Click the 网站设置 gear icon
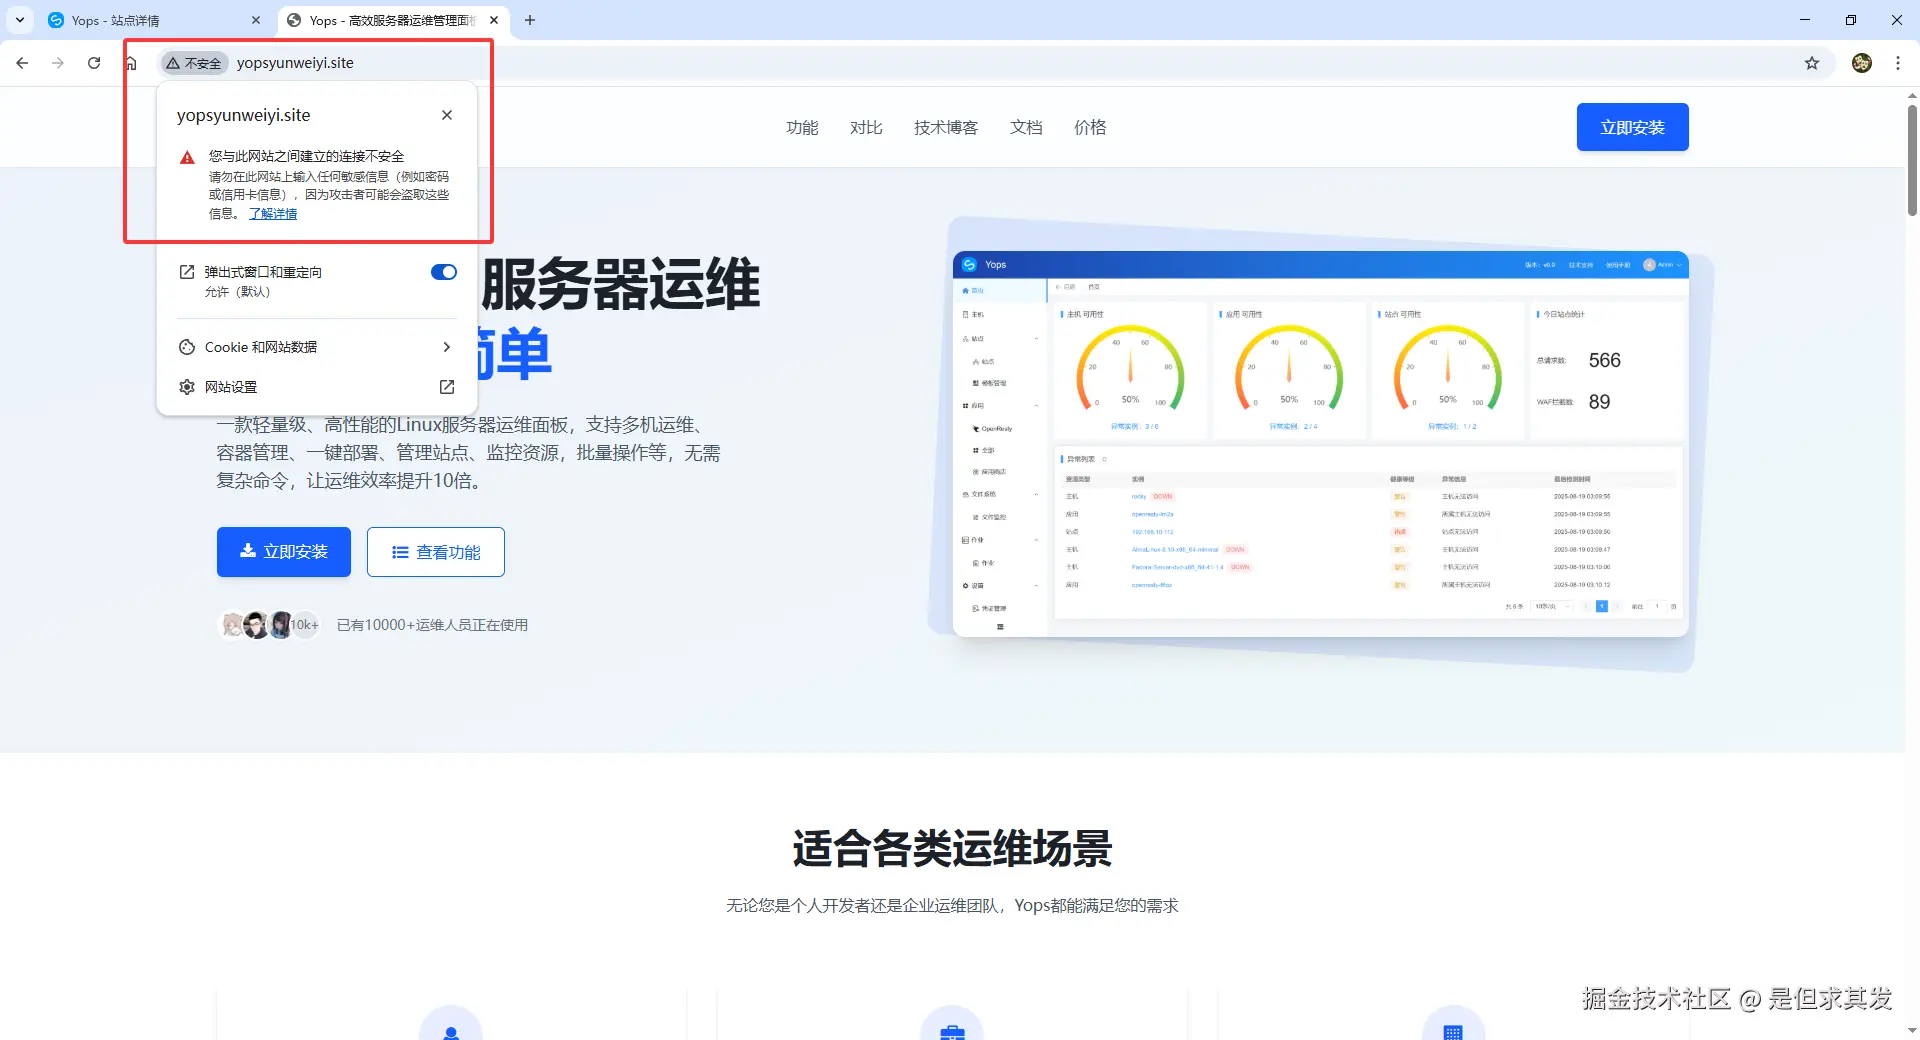The width and height of the screenshot is (1920, 1040). click(x=187, y=387)
